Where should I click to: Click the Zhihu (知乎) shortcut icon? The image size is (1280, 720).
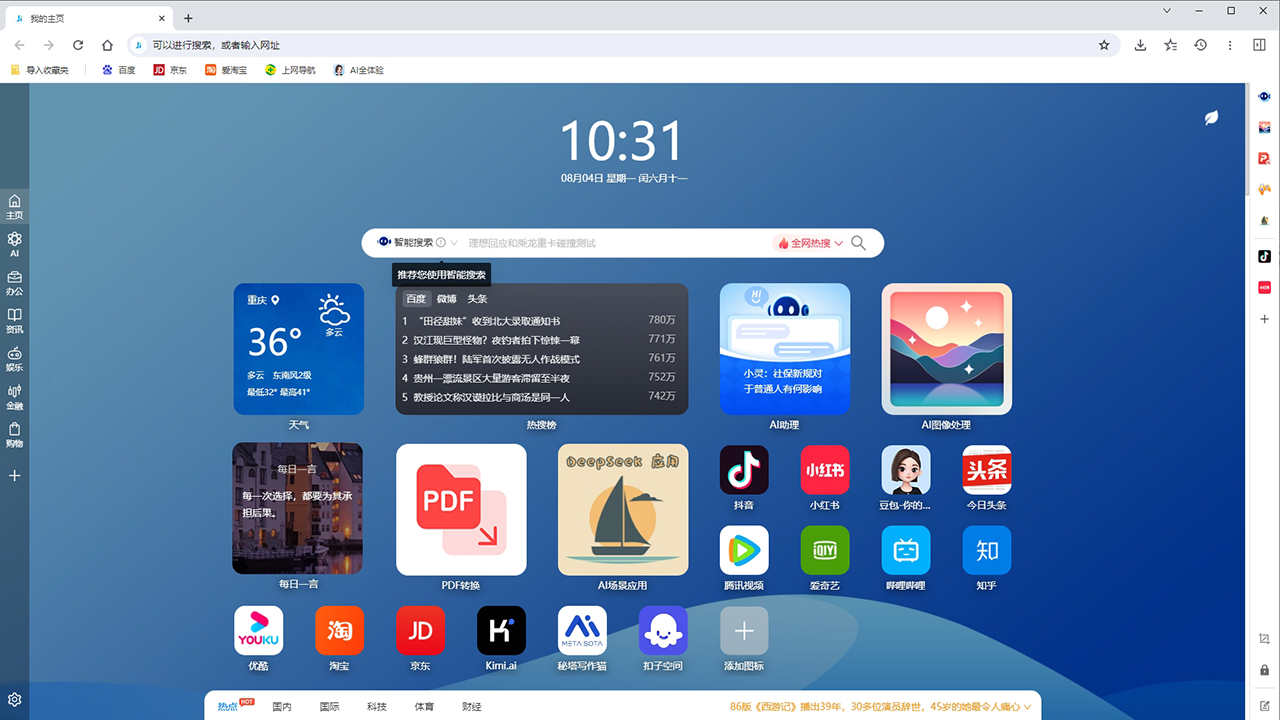[x=987, y=550]
